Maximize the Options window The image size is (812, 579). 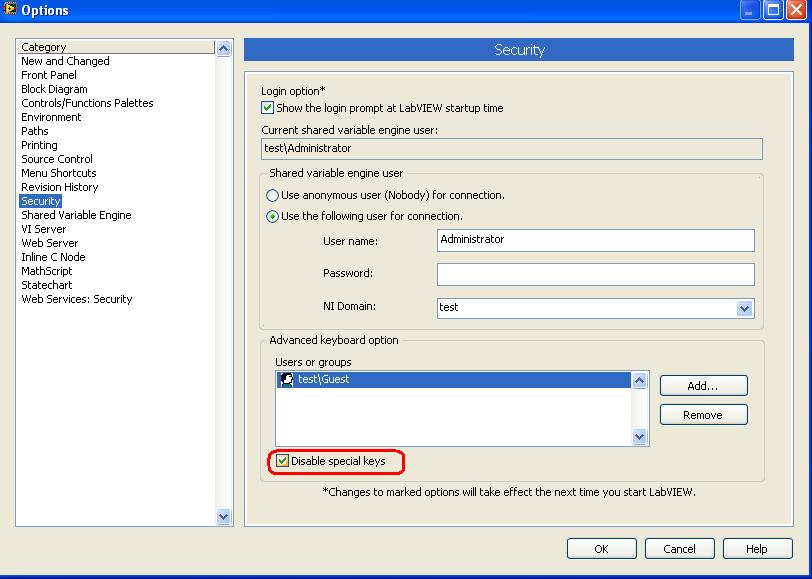coord(774,10)
